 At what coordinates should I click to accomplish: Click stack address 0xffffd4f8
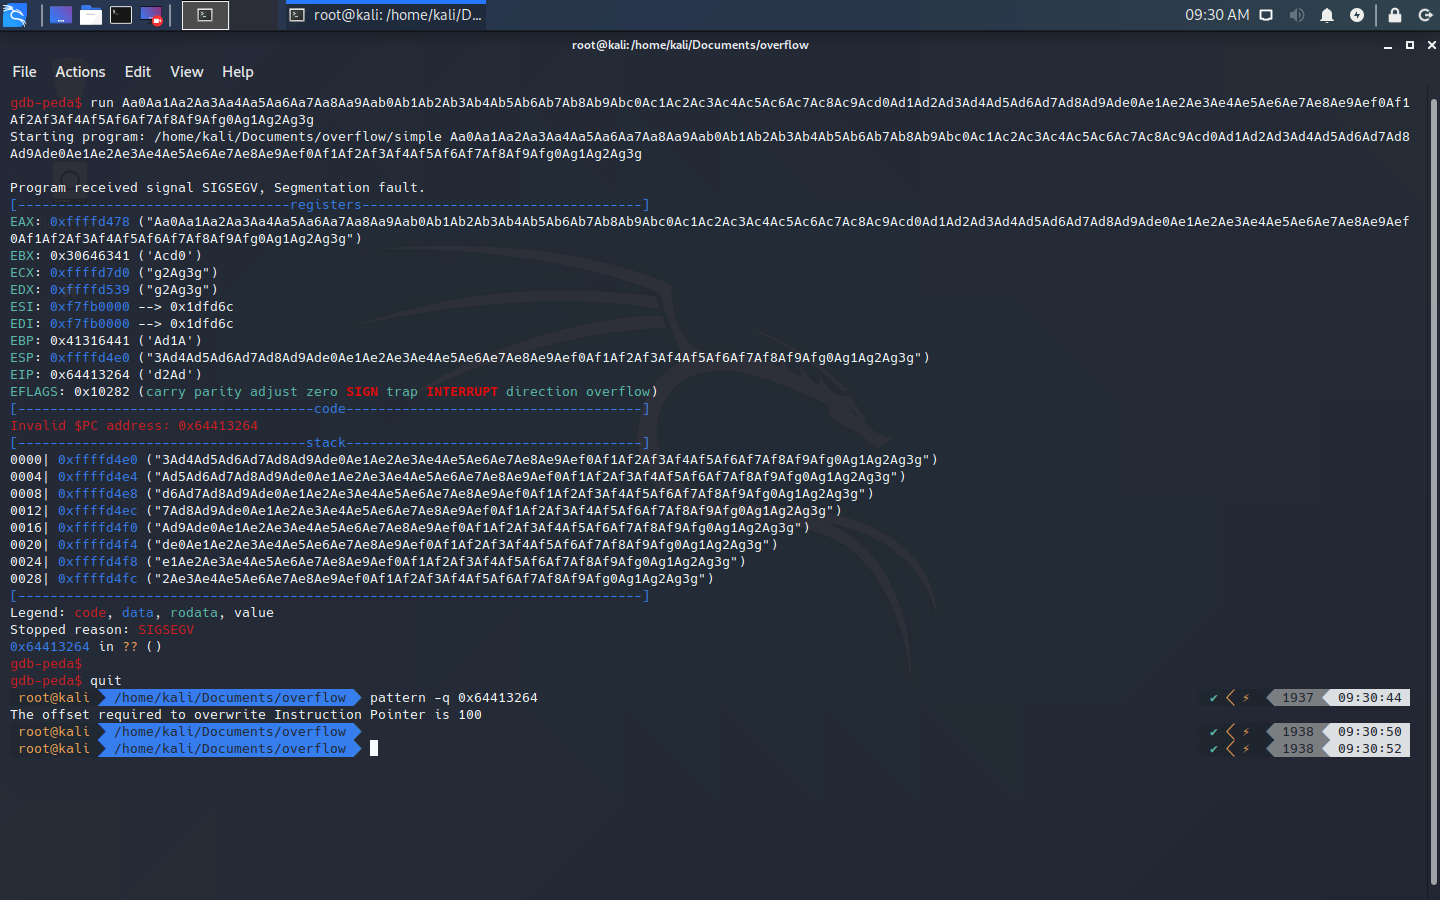(x=98, y=562)
